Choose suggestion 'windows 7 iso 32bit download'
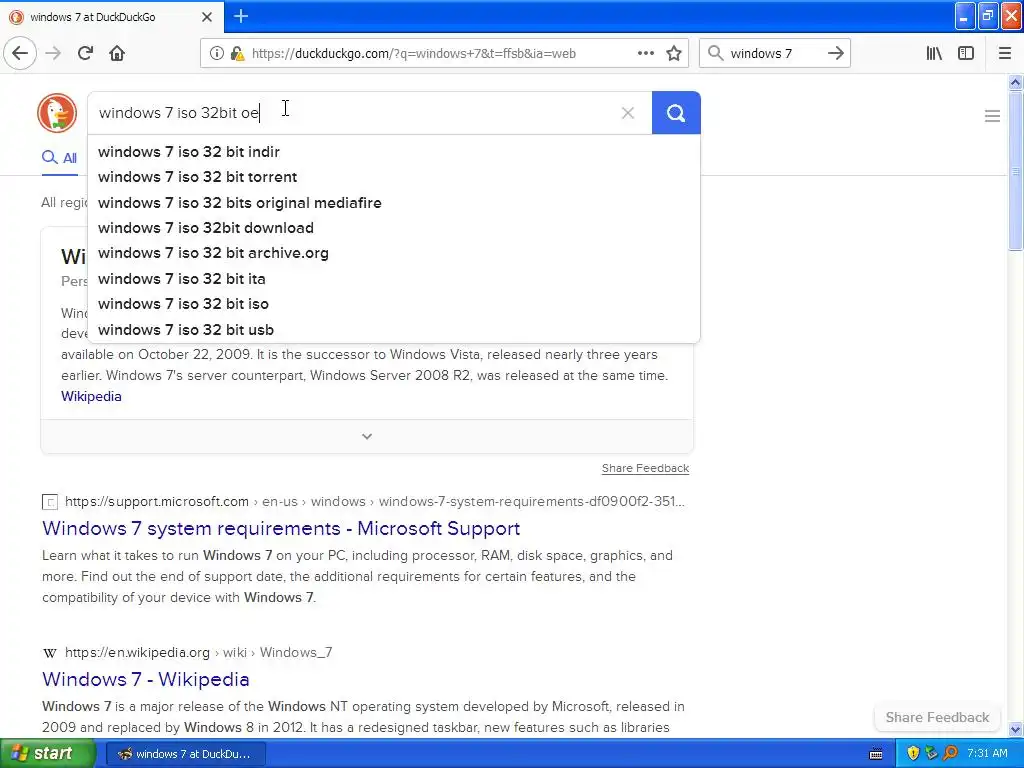This screenshot has width=1024, height=768. 394,228
